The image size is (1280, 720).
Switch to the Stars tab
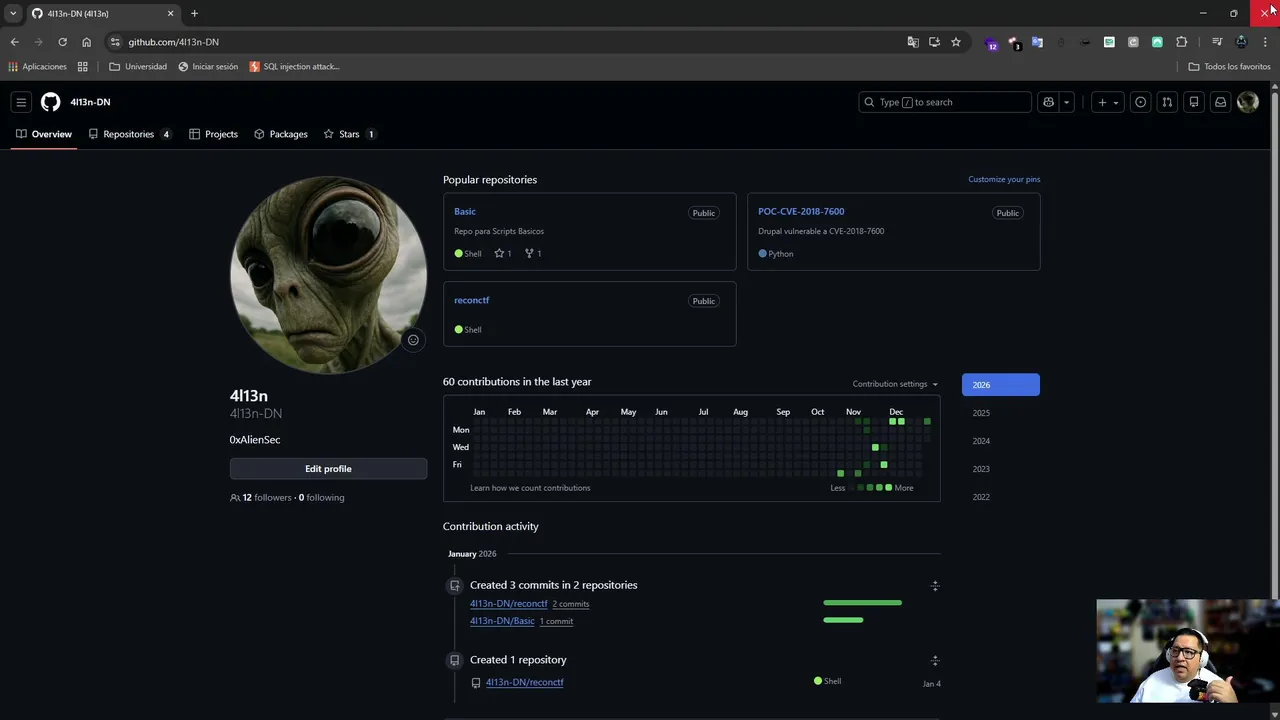pyautogui.click(x=349, y=134)
